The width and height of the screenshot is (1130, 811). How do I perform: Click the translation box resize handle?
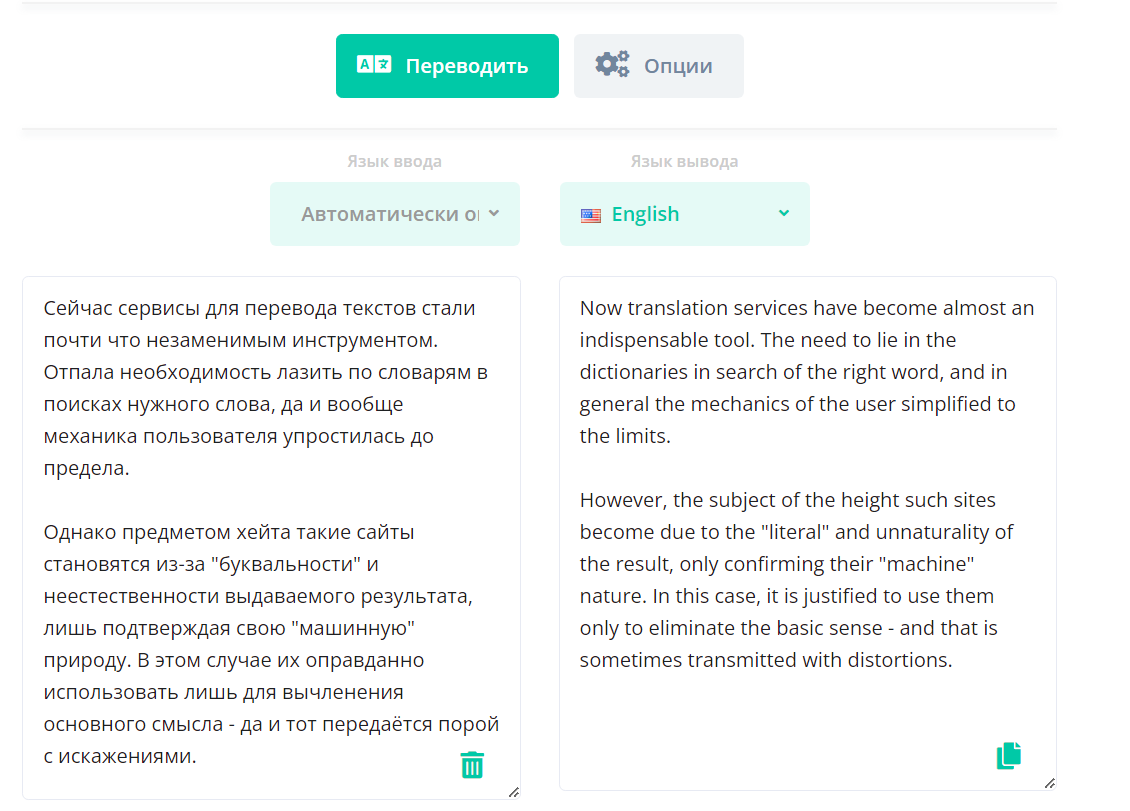(x=1049, y=783)
